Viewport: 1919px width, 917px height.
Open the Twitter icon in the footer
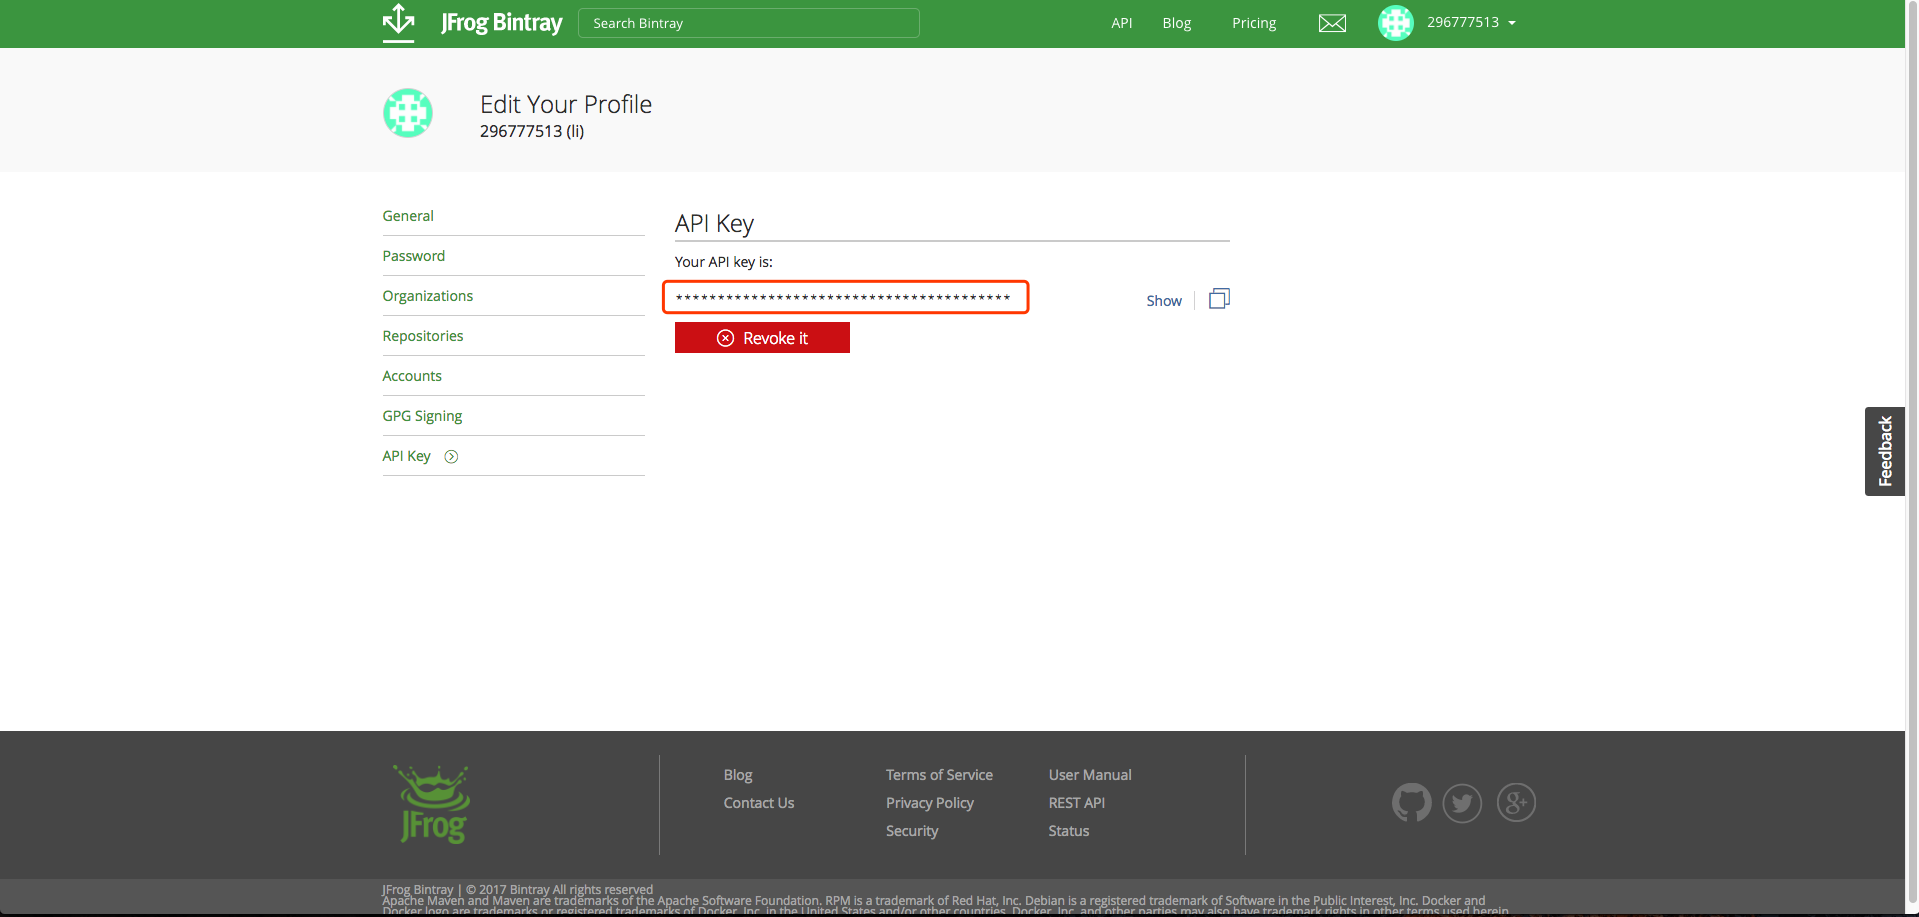pos(1462,802)
